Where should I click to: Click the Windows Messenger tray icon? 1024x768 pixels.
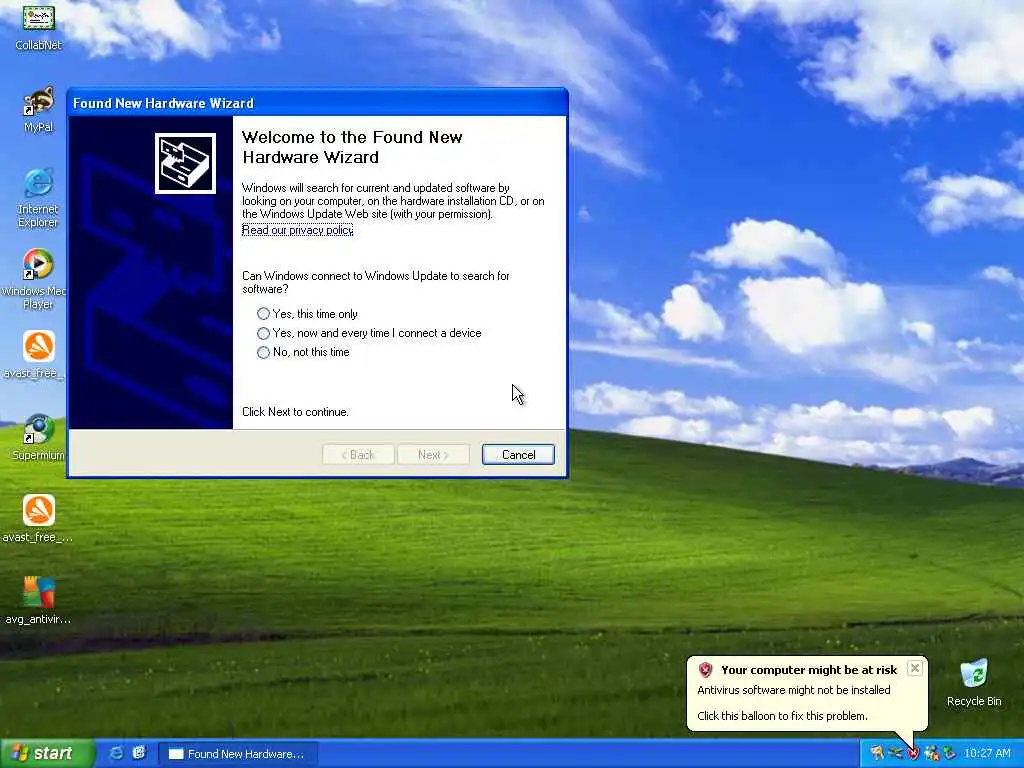coord(932,753)
